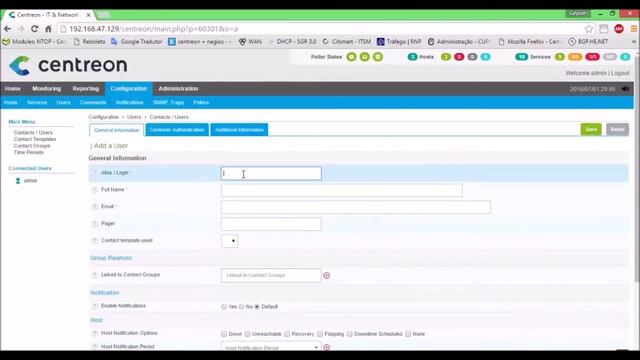Open the WAN bookmark
The image size is (640, 360).
pyautogui.click(x=250, y=42)
